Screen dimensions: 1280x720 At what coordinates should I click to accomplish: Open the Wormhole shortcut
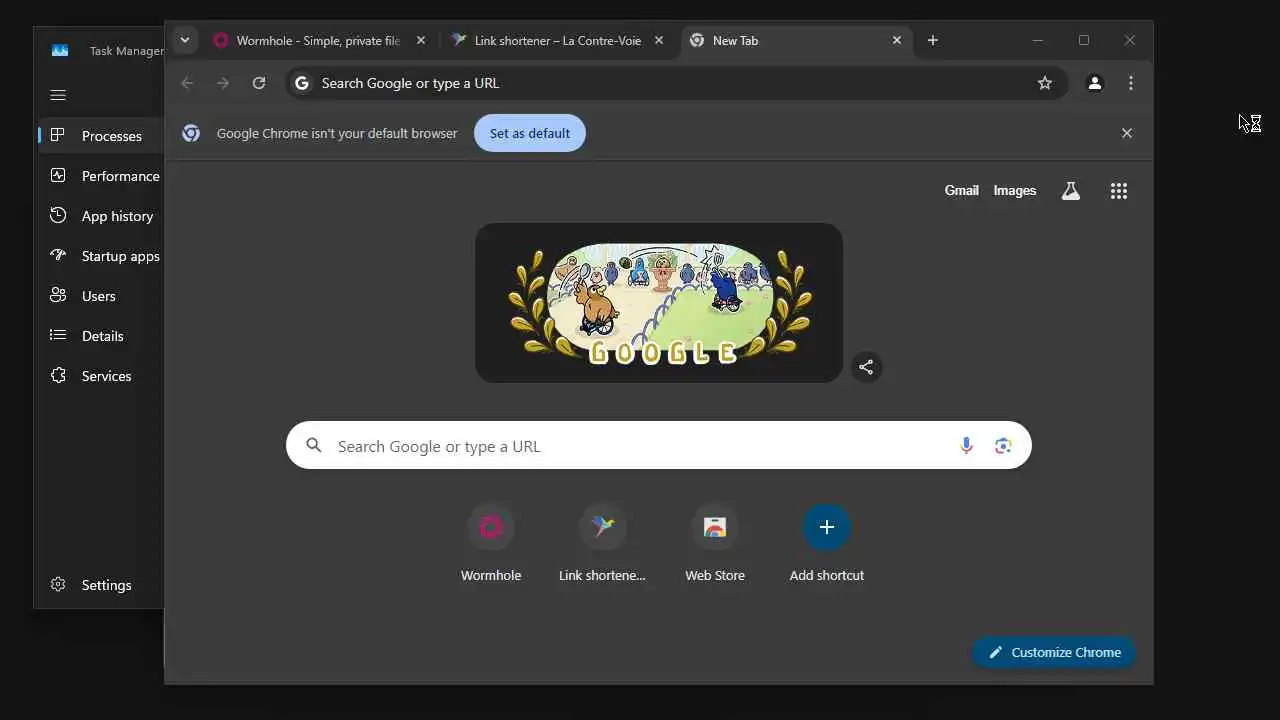(x=491, y=543)
